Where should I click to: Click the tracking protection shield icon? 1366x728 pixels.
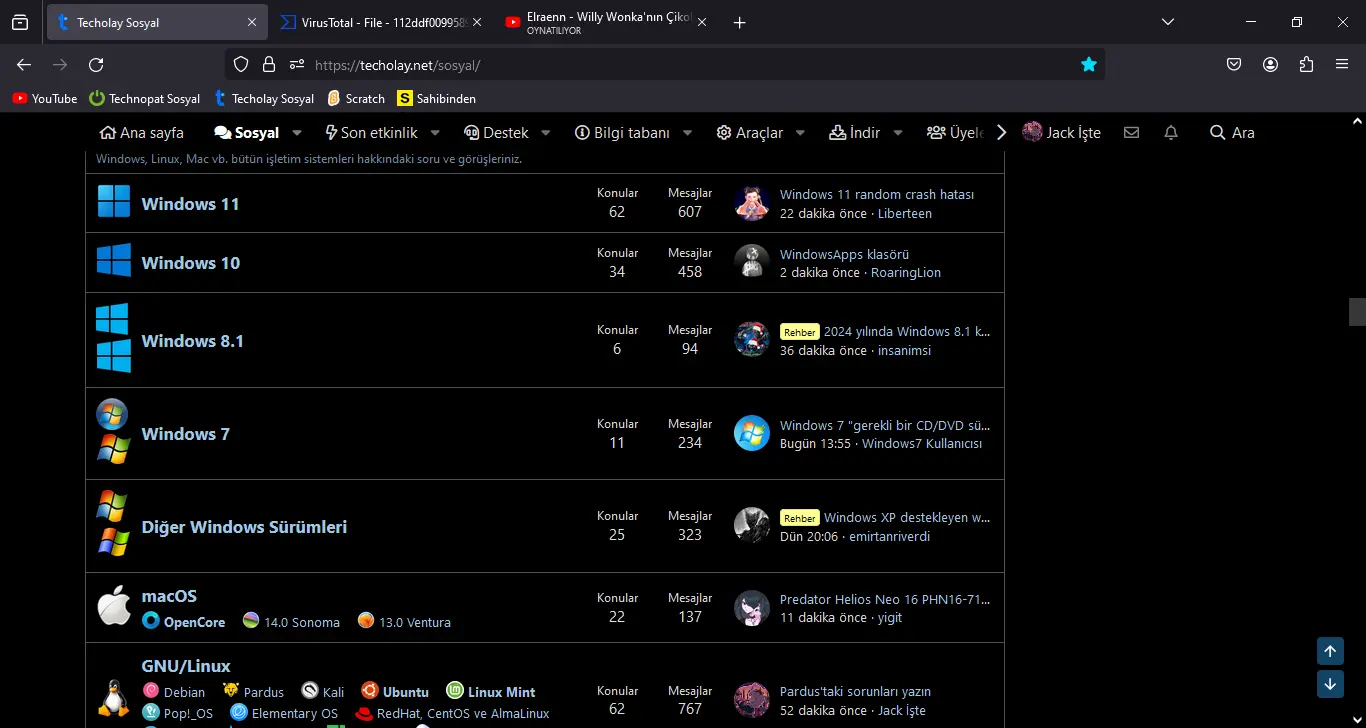tap(241, 65)
